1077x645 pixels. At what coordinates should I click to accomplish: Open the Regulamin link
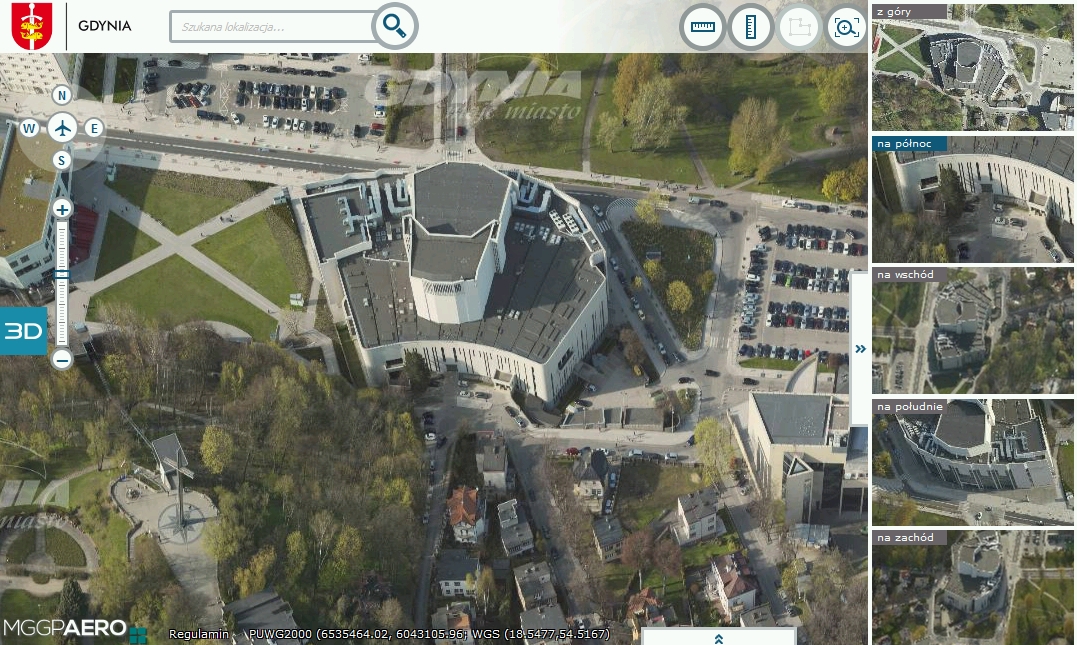(x=198, y=634)
